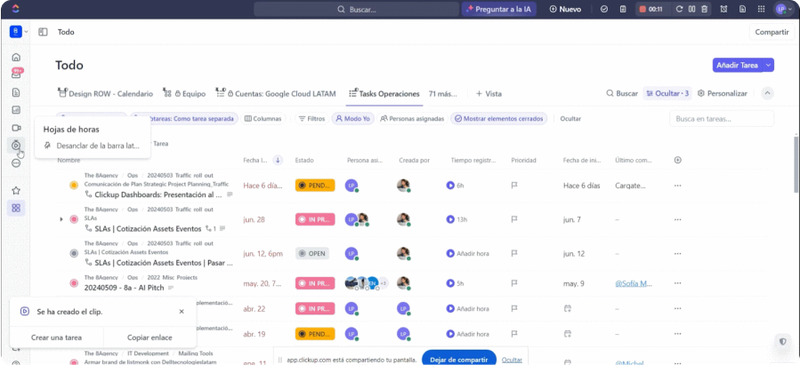
Task: Open the Inbox icon showing 99+ badge
Action: click(17, 74)
